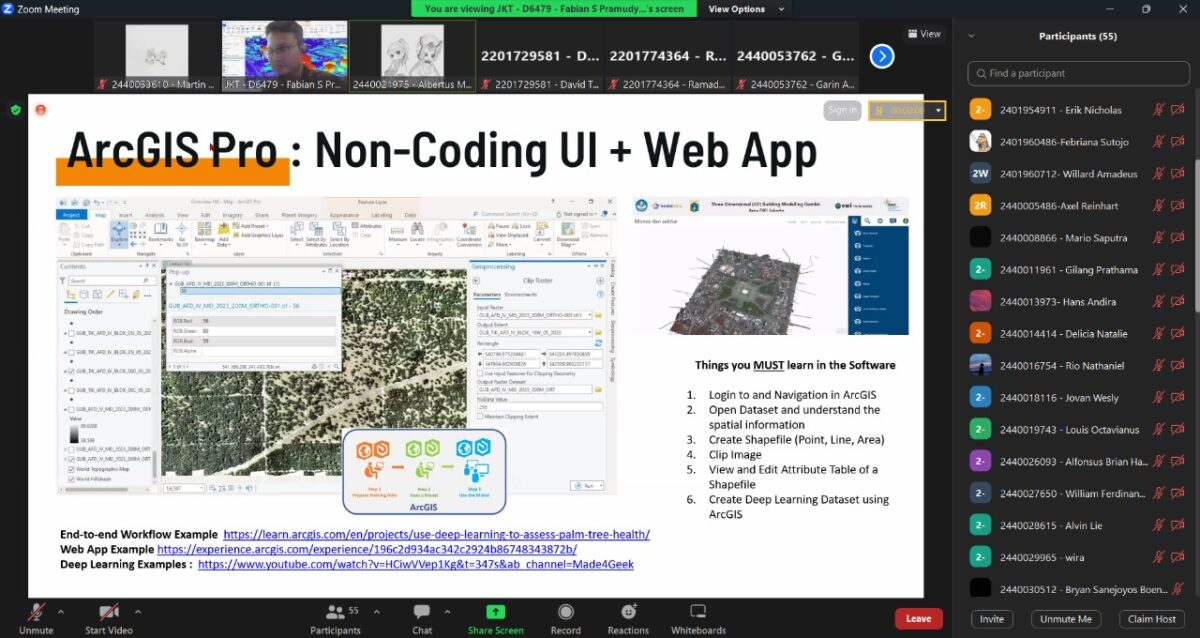The image size is (1200, 638).
Task: Click Mario Saputra's muted microphone icon
Action: [1158, 238]
